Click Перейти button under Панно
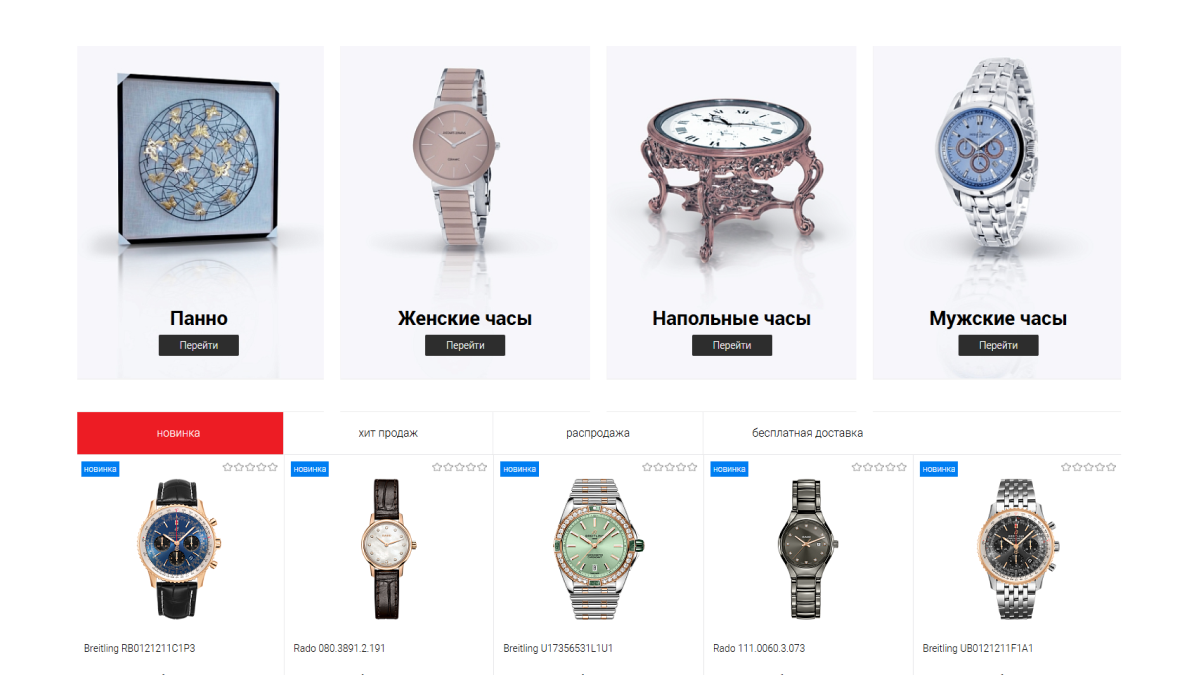The height and width of the screenshot is (675, 1200). (x=198, y=345)
